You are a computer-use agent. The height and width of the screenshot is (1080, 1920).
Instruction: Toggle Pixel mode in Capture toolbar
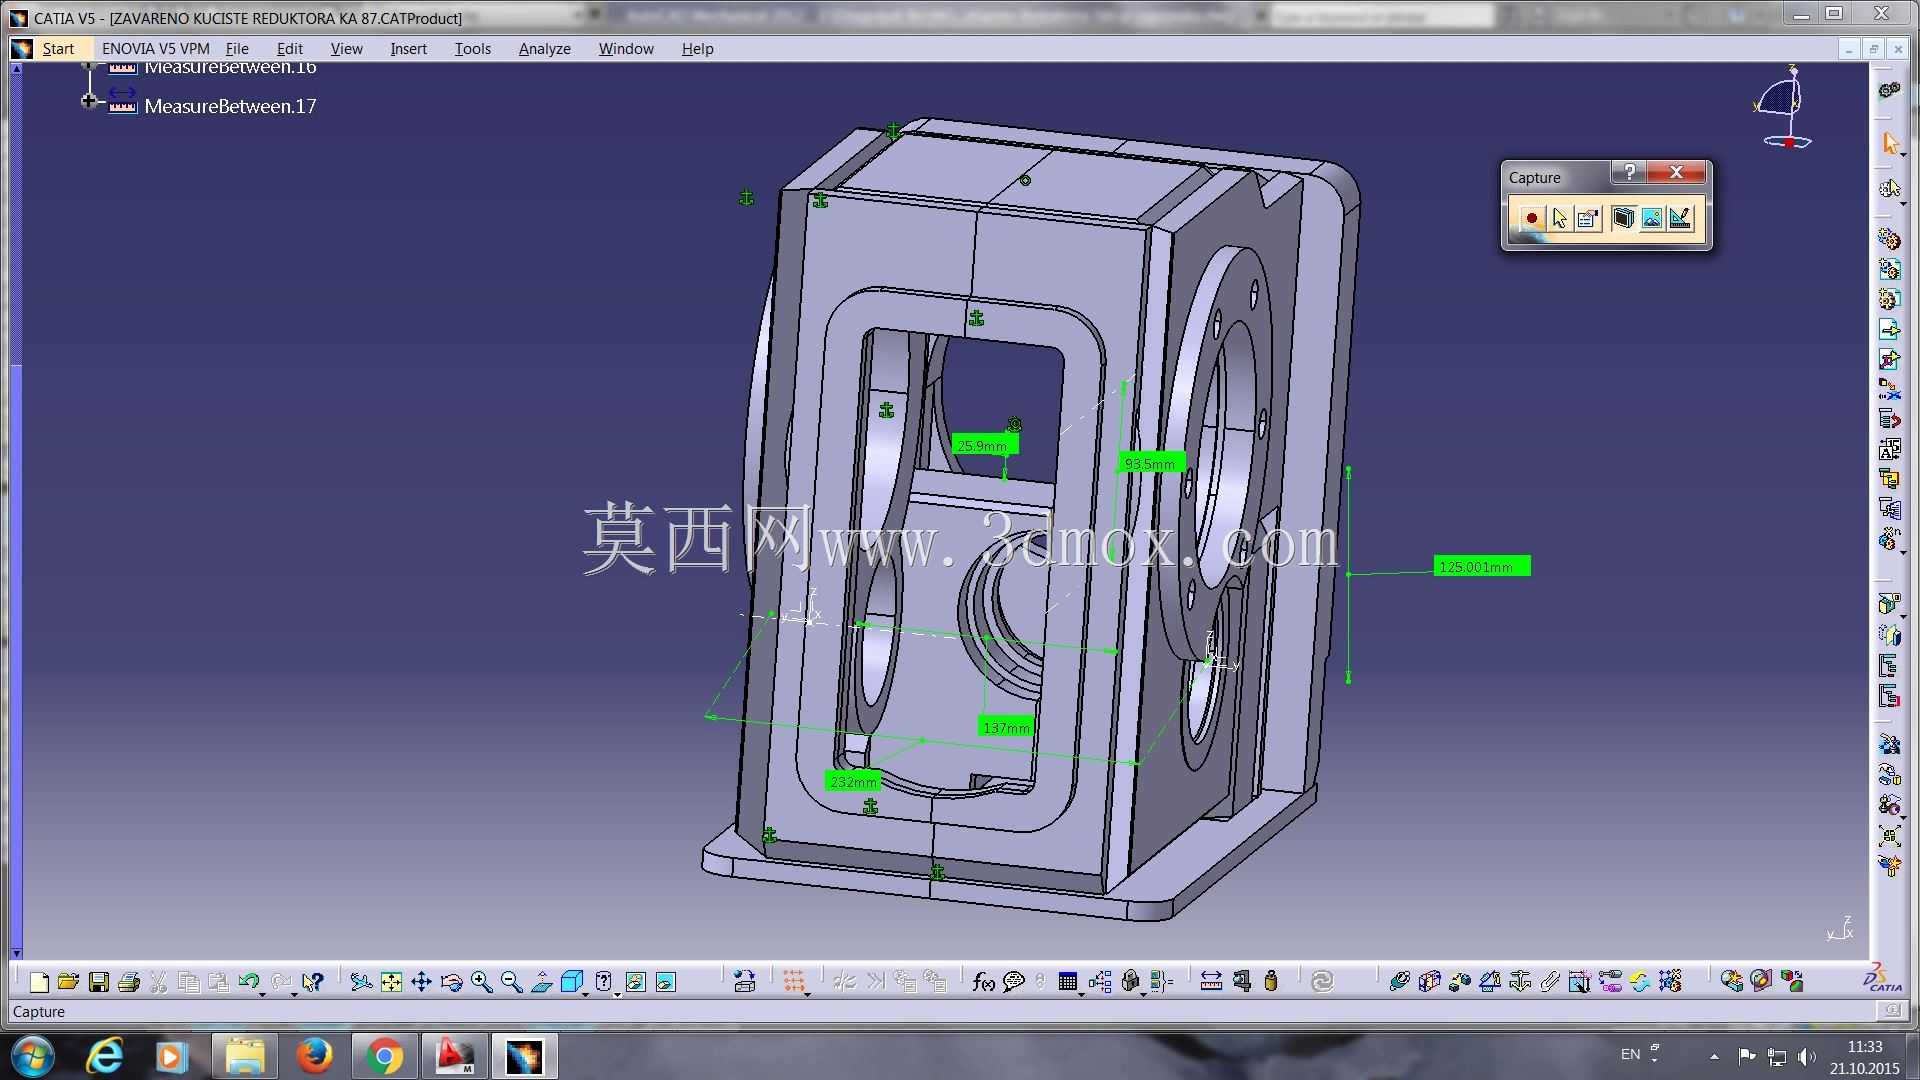coord(1652,218)
